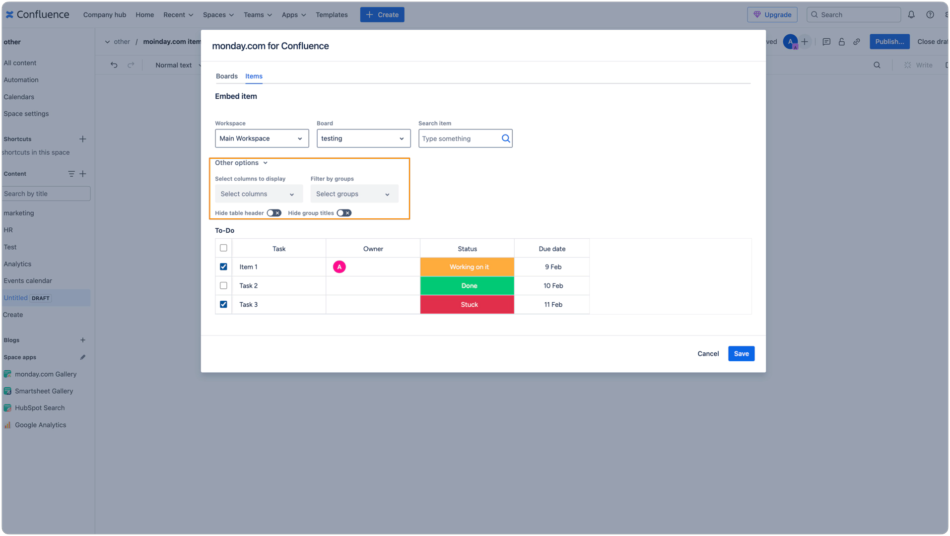Image resolution: width=950 pixels, height=536 pixels.
Task: Open the help question mark icon
Action: pyautogui.click(x=930, y=15)
